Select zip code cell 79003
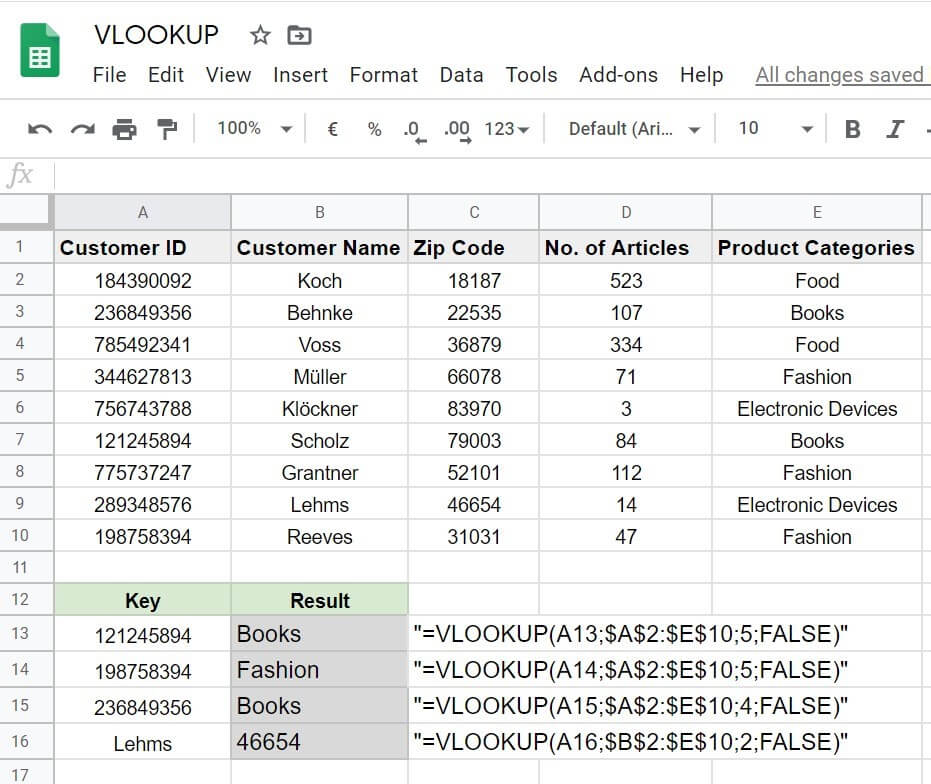Screen dimensions: 931x784 [x=474, y=441]
